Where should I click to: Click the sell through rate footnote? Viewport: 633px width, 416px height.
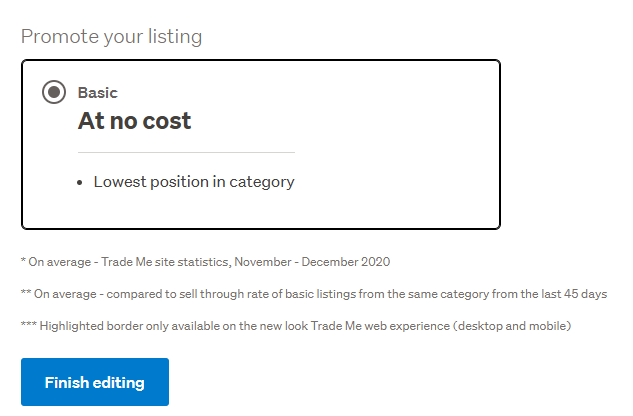313,294
